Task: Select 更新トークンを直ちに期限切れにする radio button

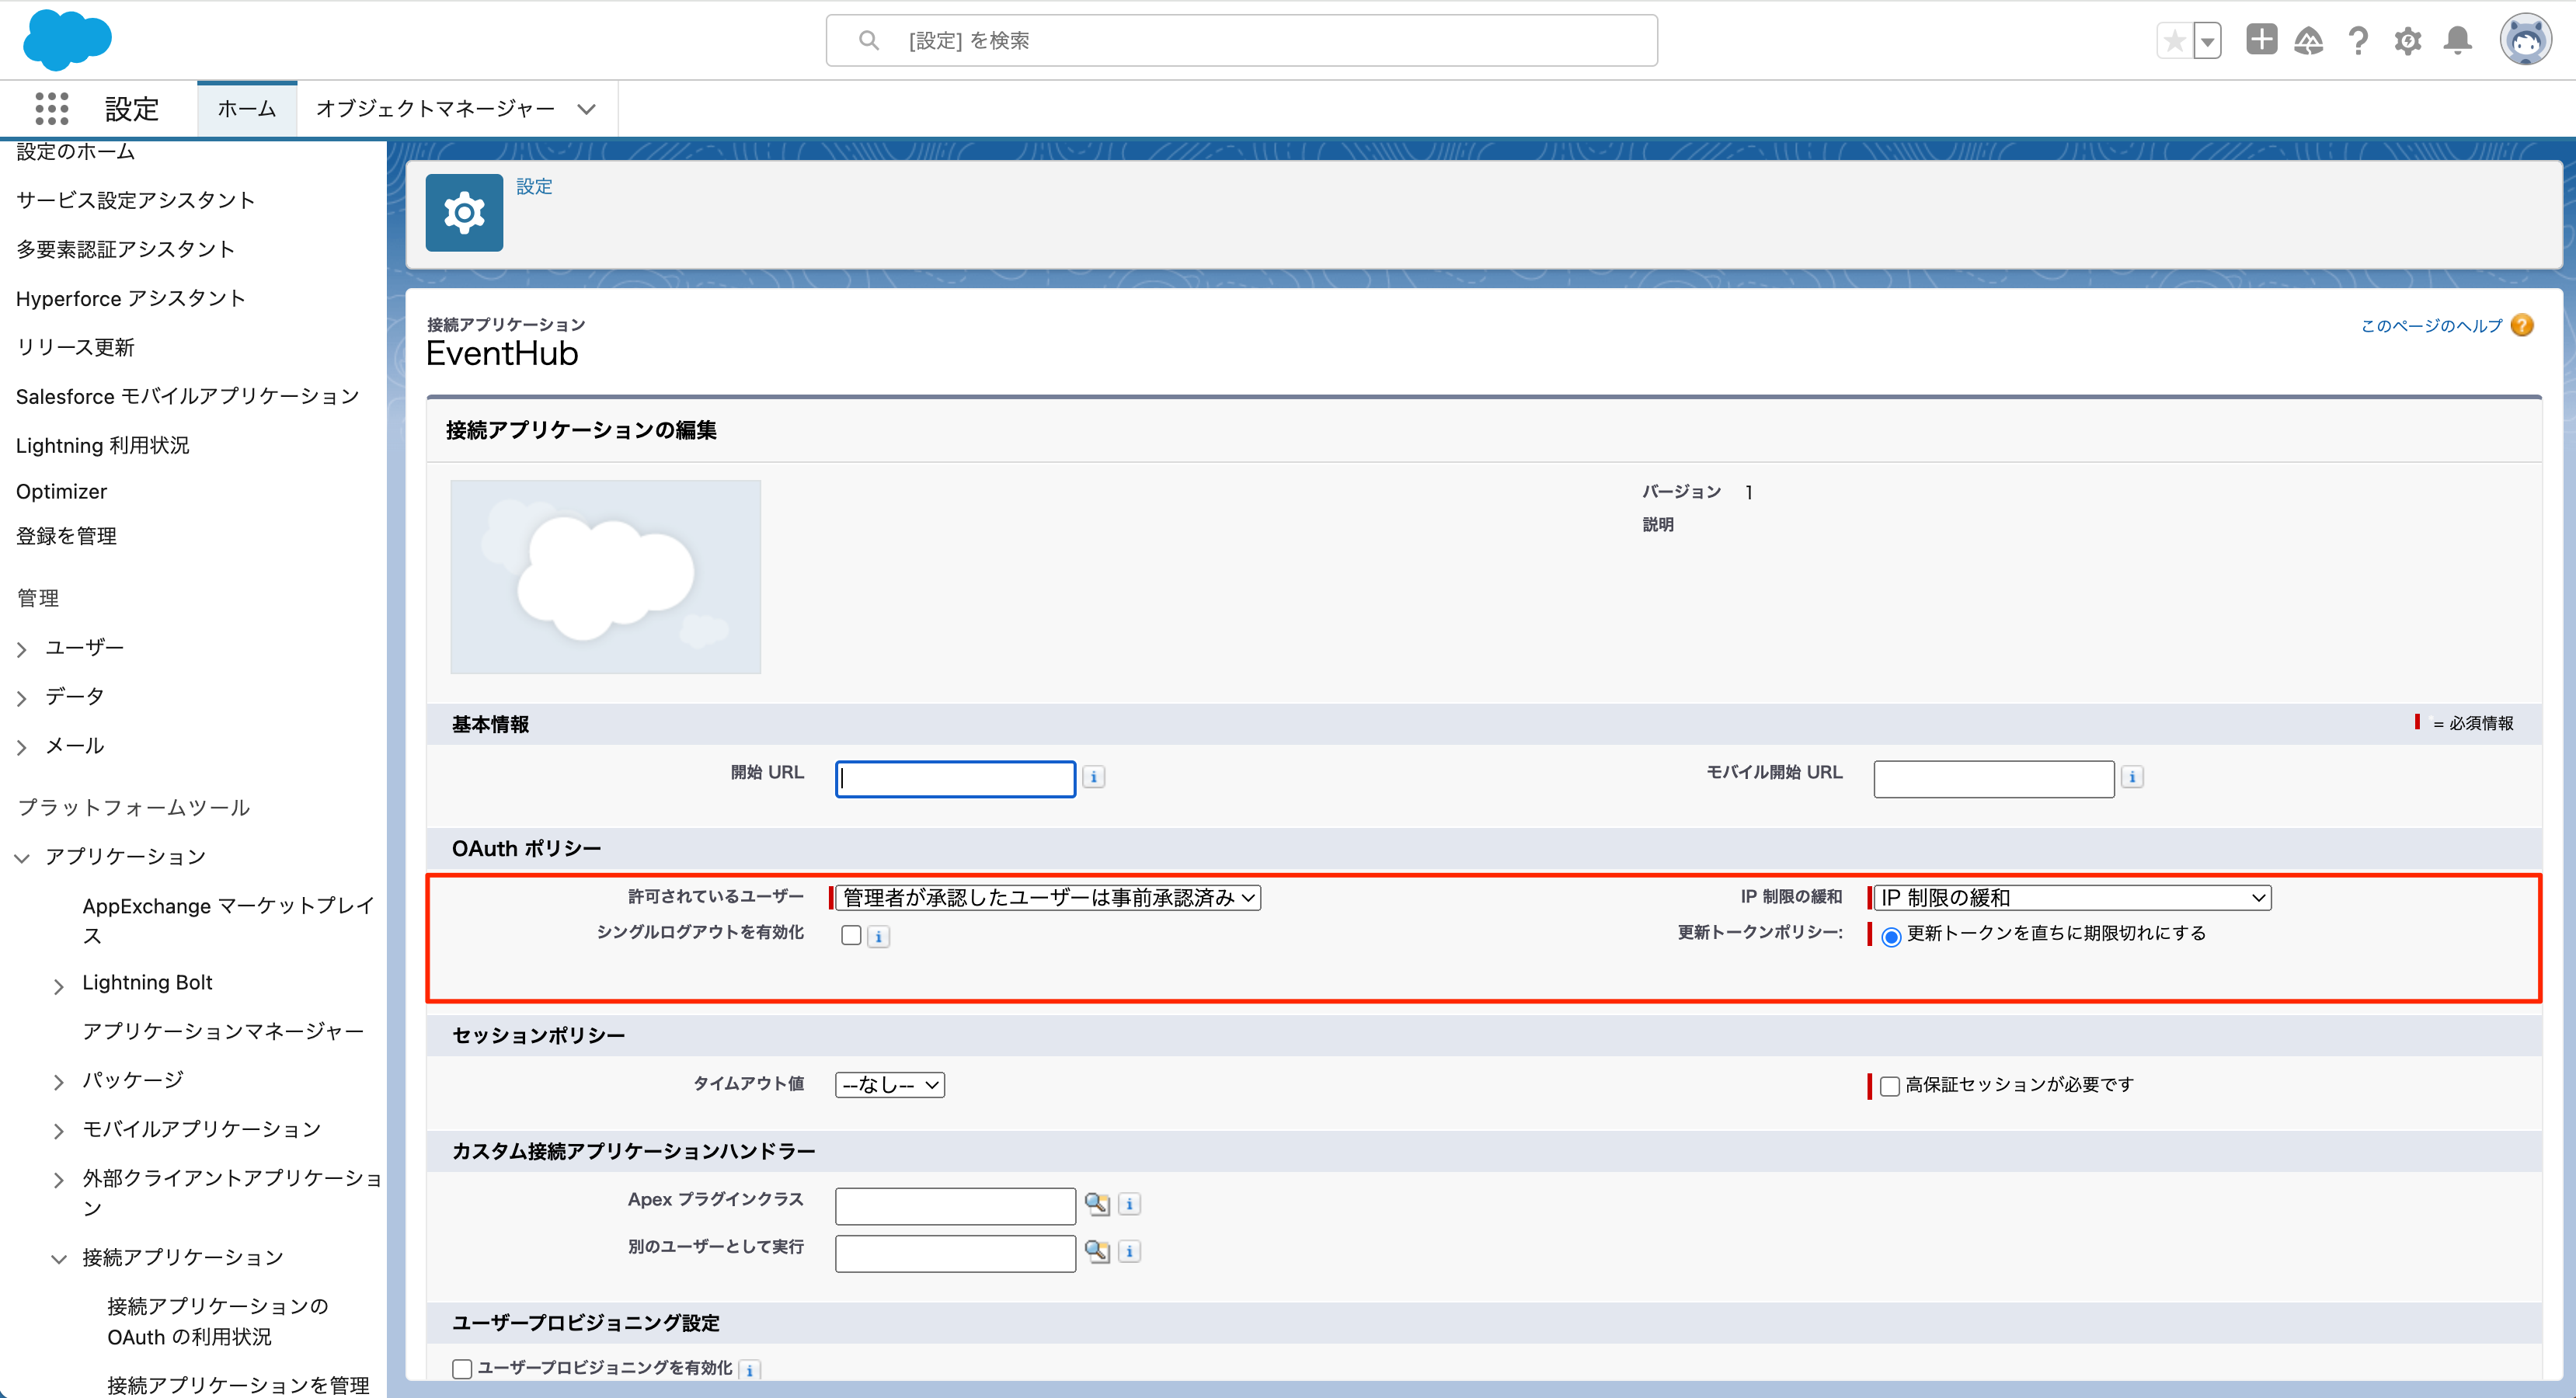Action: (1890, 936)
